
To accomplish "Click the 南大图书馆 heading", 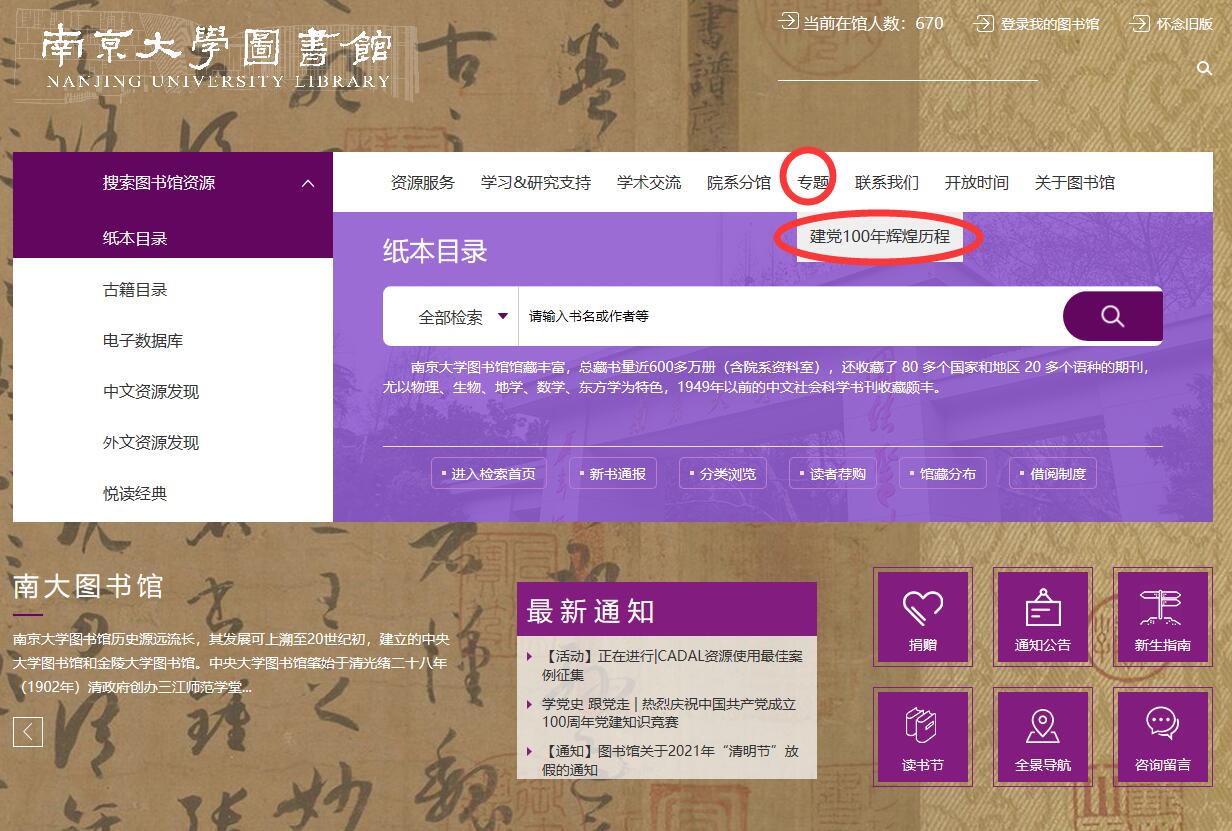I will tap(88, 586).
